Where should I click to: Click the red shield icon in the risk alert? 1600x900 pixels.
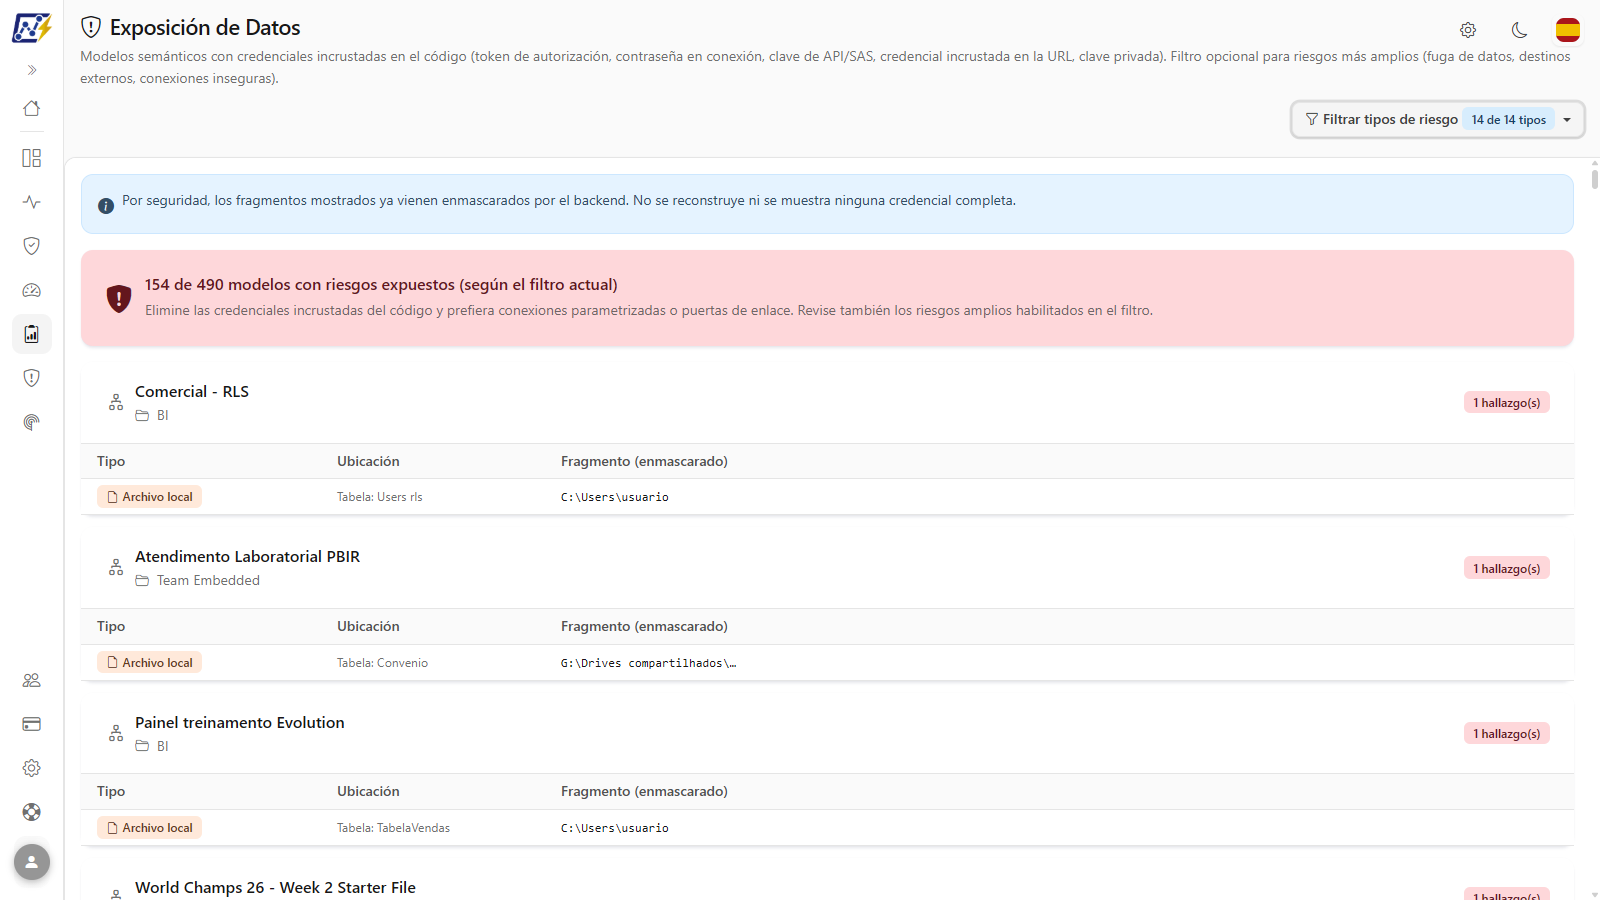pyautogui.click(x=119, y=298)
